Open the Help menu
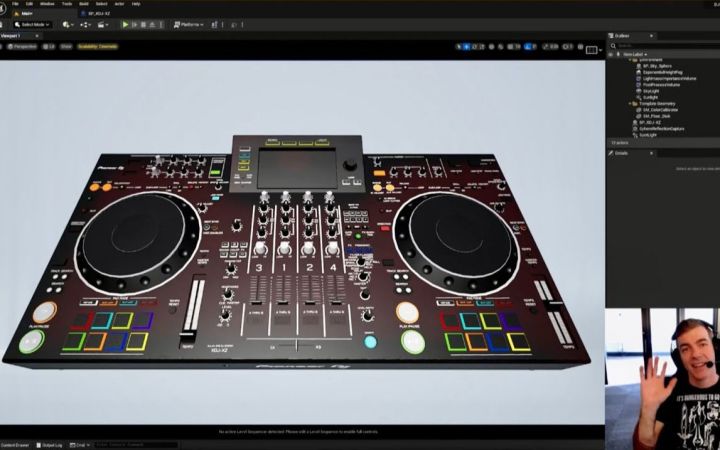The height and width of the screenshot is (450, 720). (x=136, y=4)
